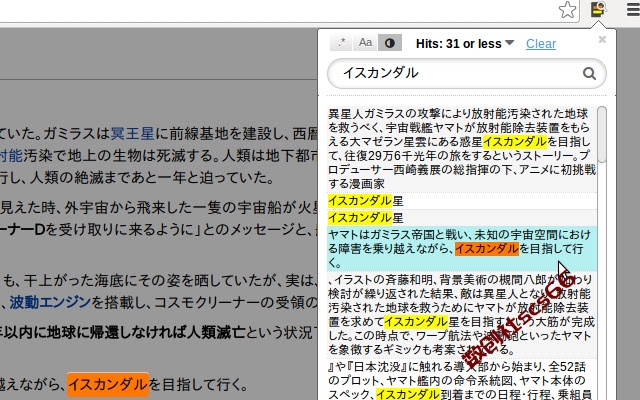The image size is (640, 400).
Task: Bookmark the page with the star icon
Action: [x=567, y=10]
